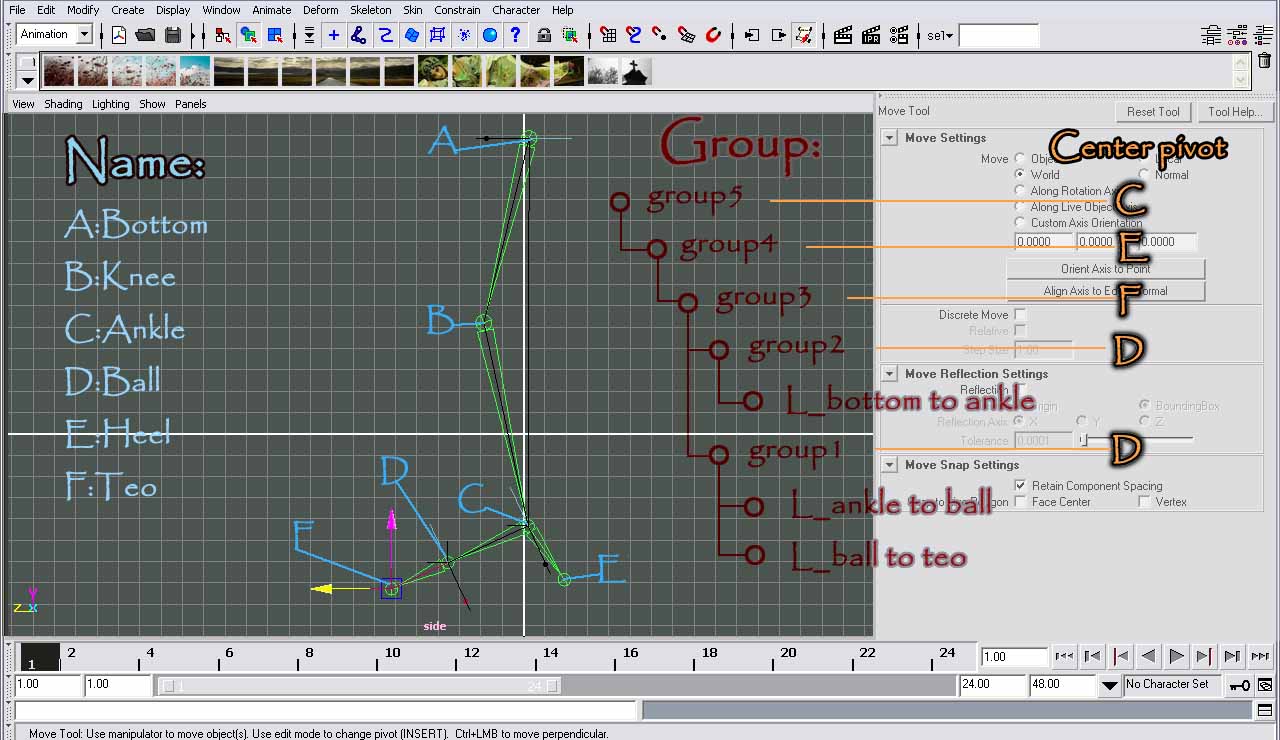Click the New Scene icon
Image resolution: width=1280 pixels, height=740 pixels.
(x=119, y=35)
